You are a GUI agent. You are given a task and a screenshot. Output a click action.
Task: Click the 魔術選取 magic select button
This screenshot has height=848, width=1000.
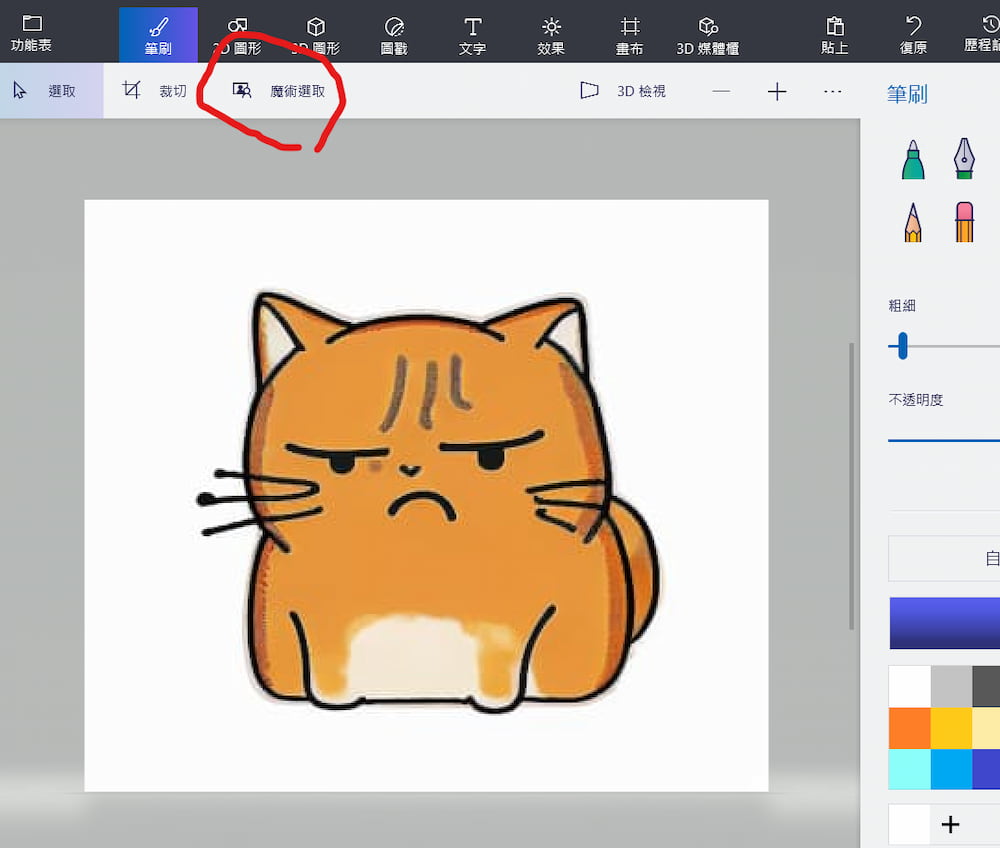pos(278,91)
